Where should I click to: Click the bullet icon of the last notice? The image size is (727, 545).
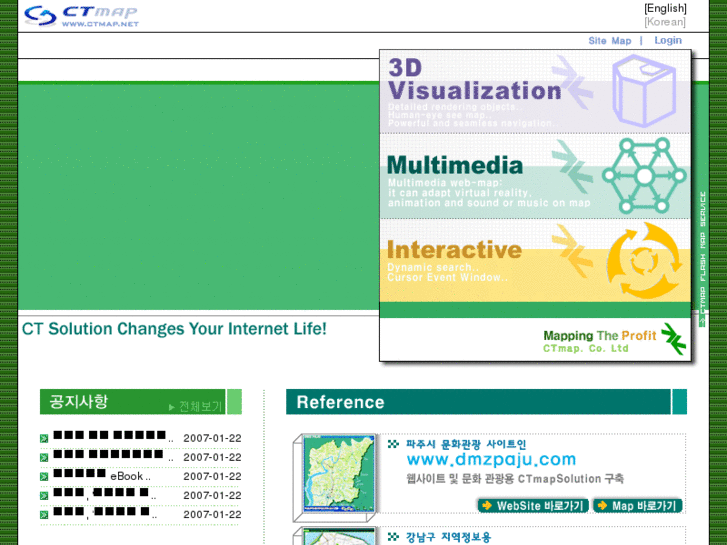pyautogui.click(x=44, y=515)
